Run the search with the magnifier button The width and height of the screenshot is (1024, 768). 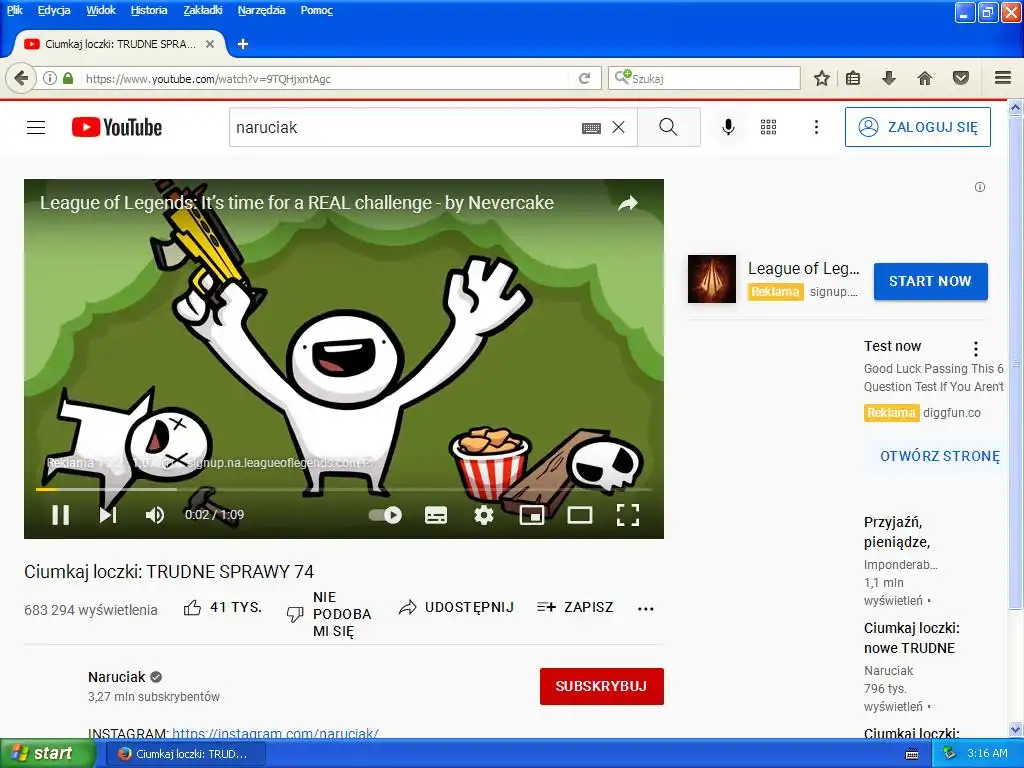click(668, 127)
